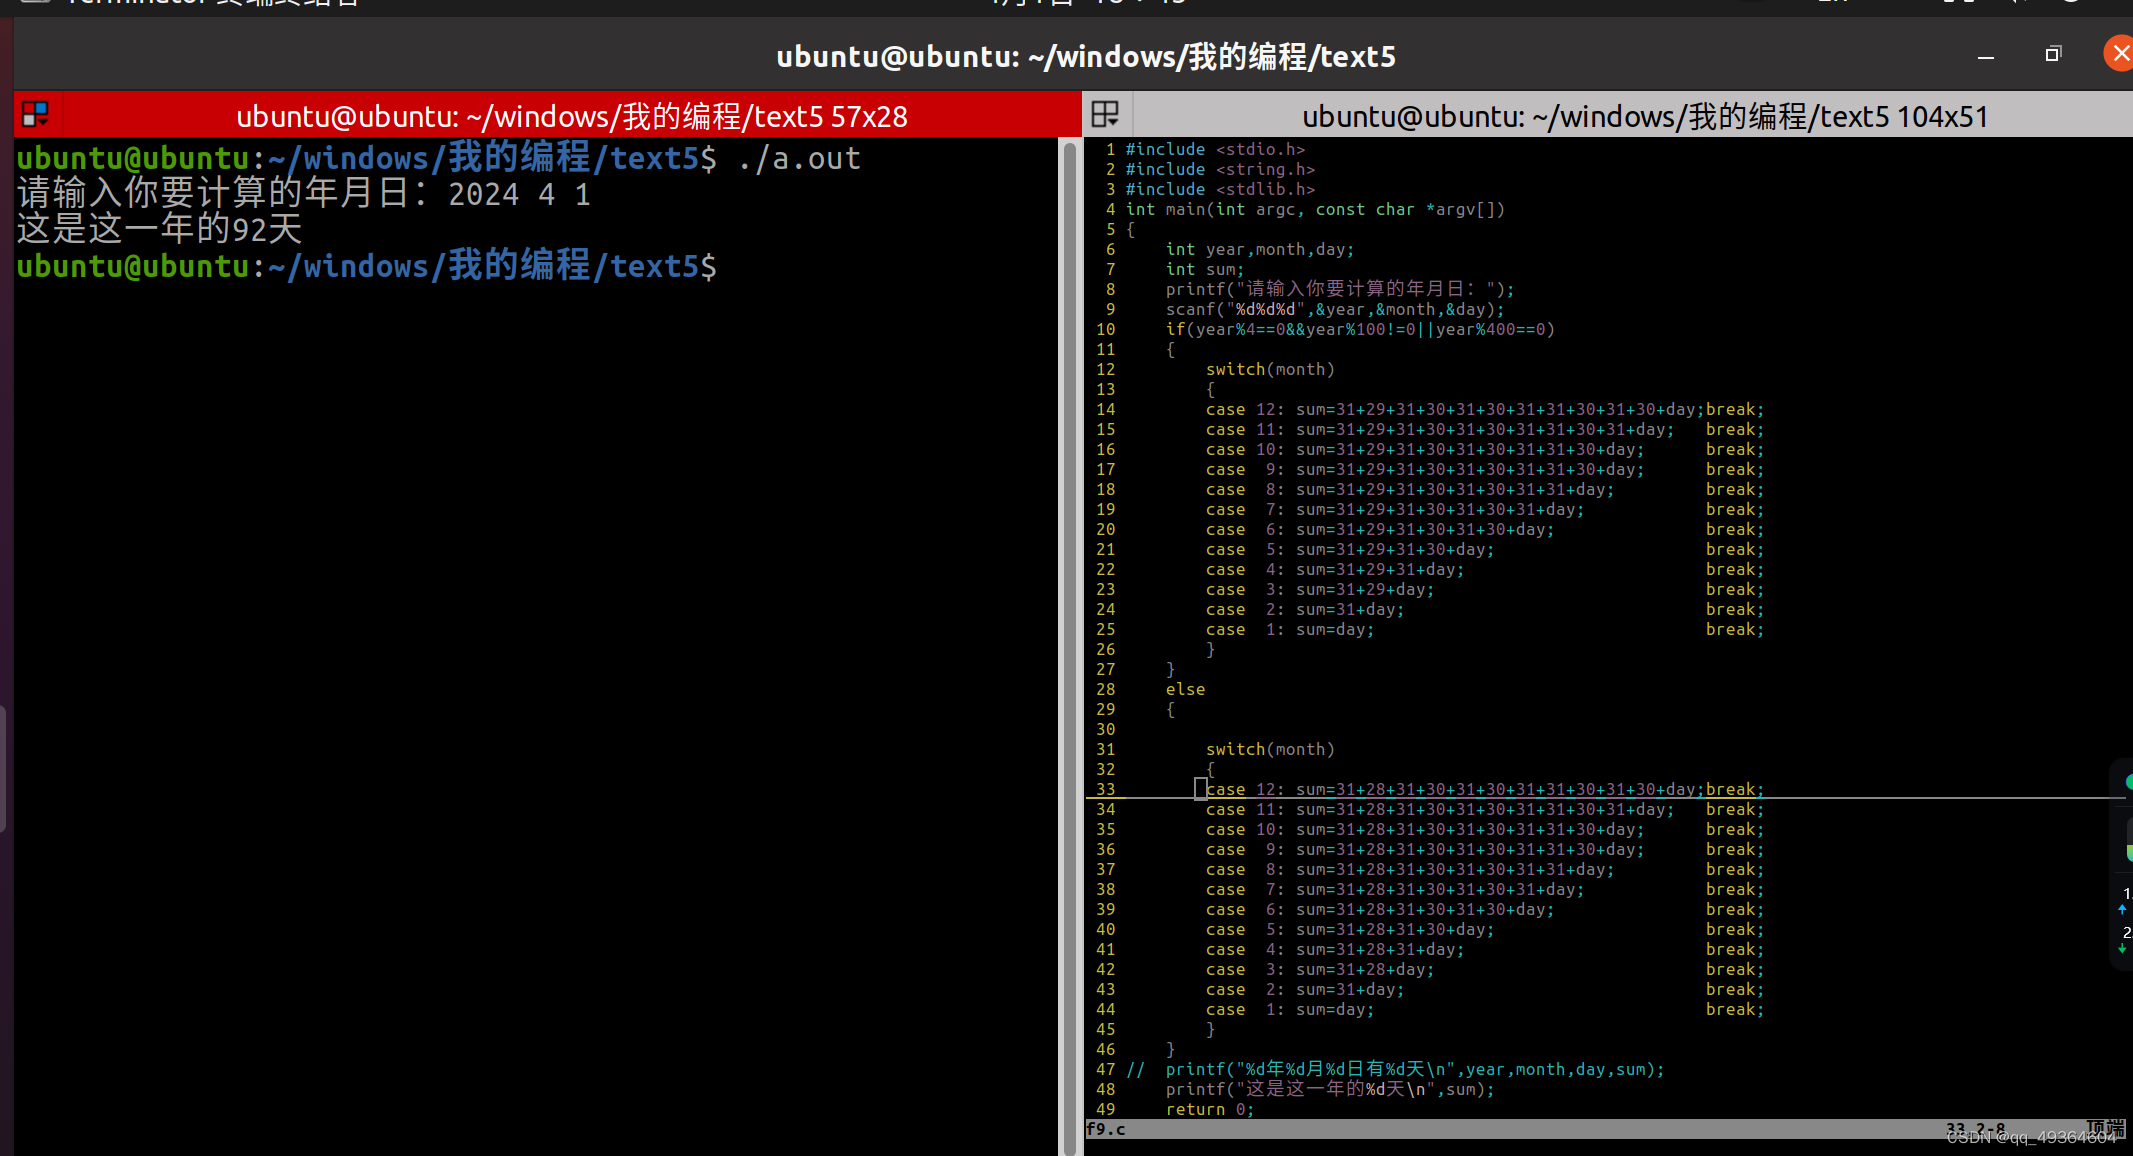Click the red left terminal title bar
Viewport: 2133px width, 1156px height.
[571, 116]
